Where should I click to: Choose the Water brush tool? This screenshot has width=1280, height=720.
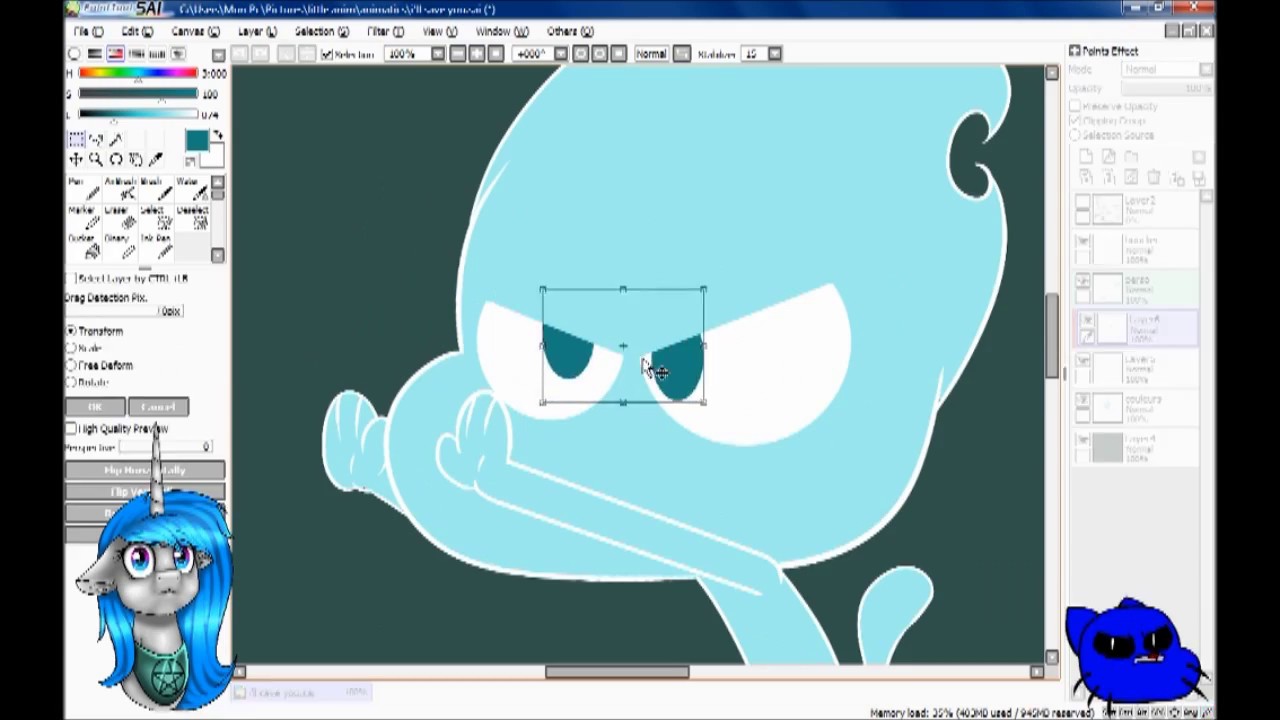(x=191, y=189)
